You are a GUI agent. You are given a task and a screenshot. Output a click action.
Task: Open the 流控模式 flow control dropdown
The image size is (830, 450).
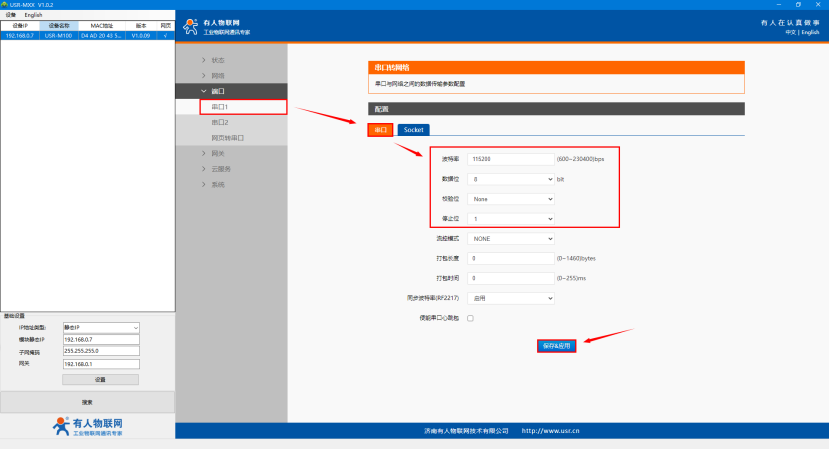(510, 239)
